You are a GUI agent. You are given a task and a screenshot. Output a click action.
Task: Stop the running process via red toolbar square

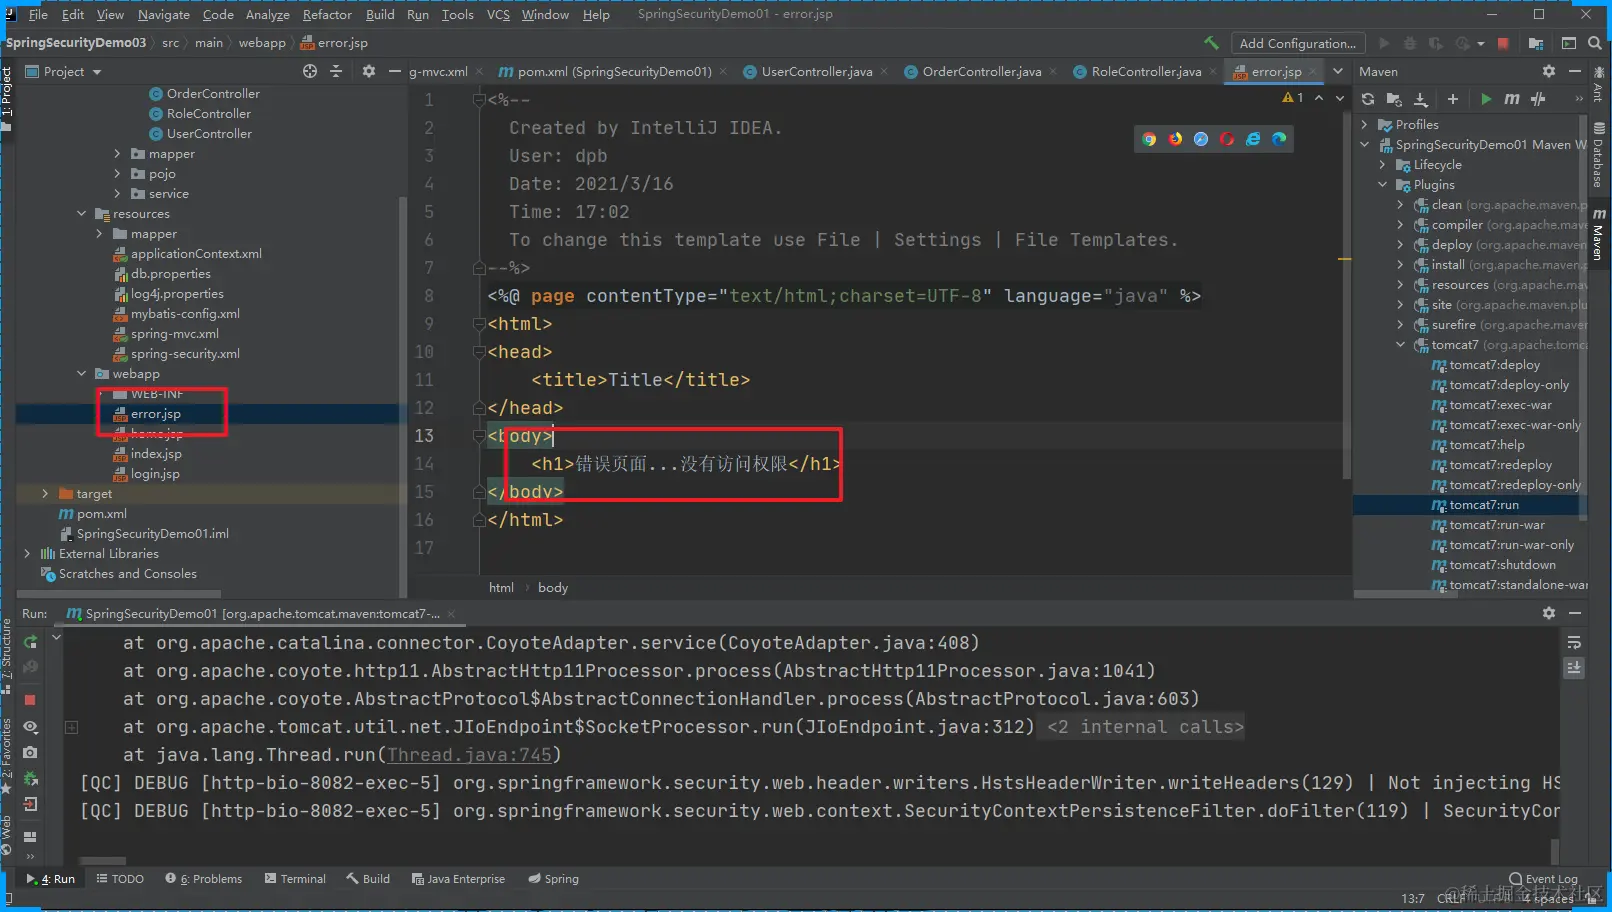[x=1503, y=43]
